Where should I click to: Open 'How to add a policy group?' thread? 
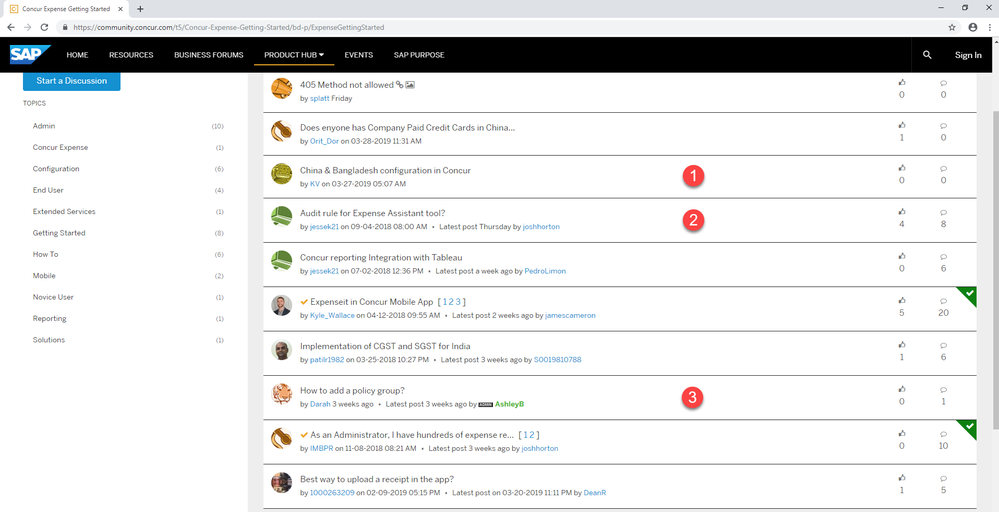coord(352,390)
